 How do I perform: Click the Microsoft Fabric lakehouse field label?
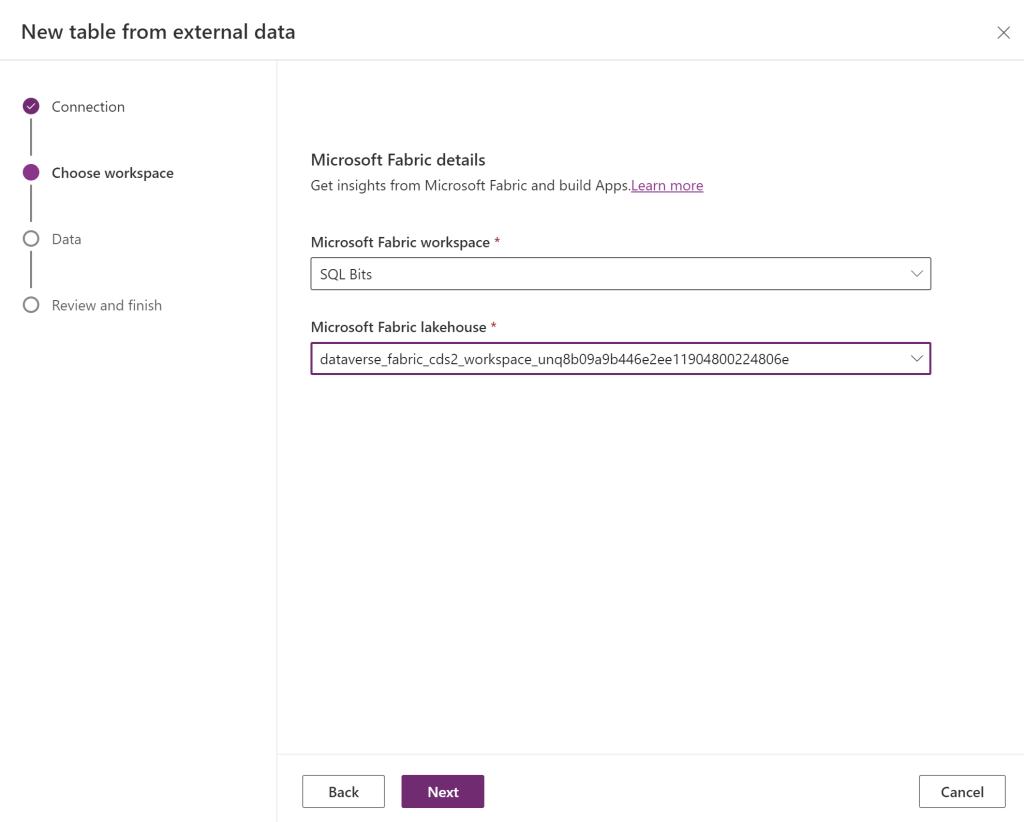pyautogui.click(x=399, y=327)
